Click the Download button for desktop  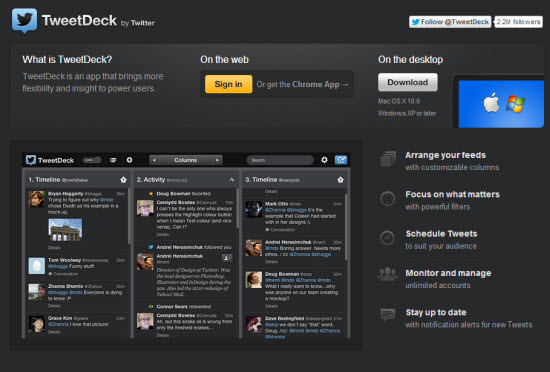coord(408,82)
